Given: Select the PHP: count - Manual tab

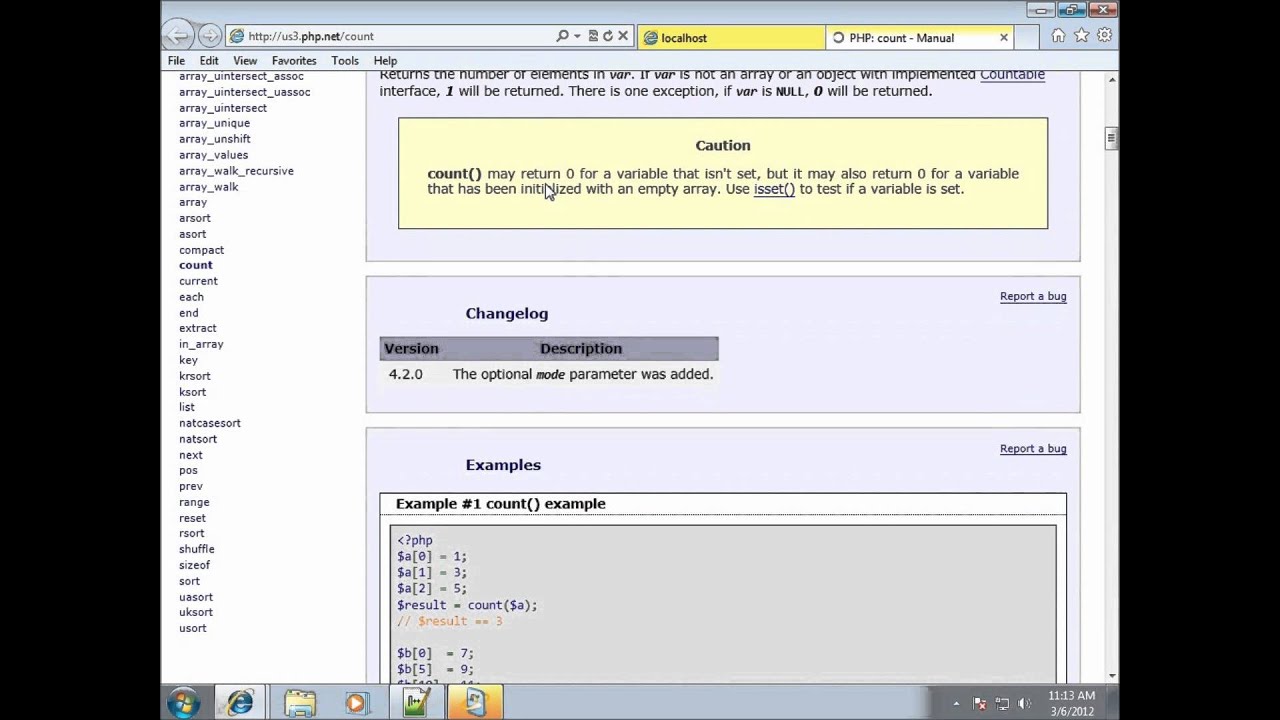Looking at the screenshot, I should [910, 38].
